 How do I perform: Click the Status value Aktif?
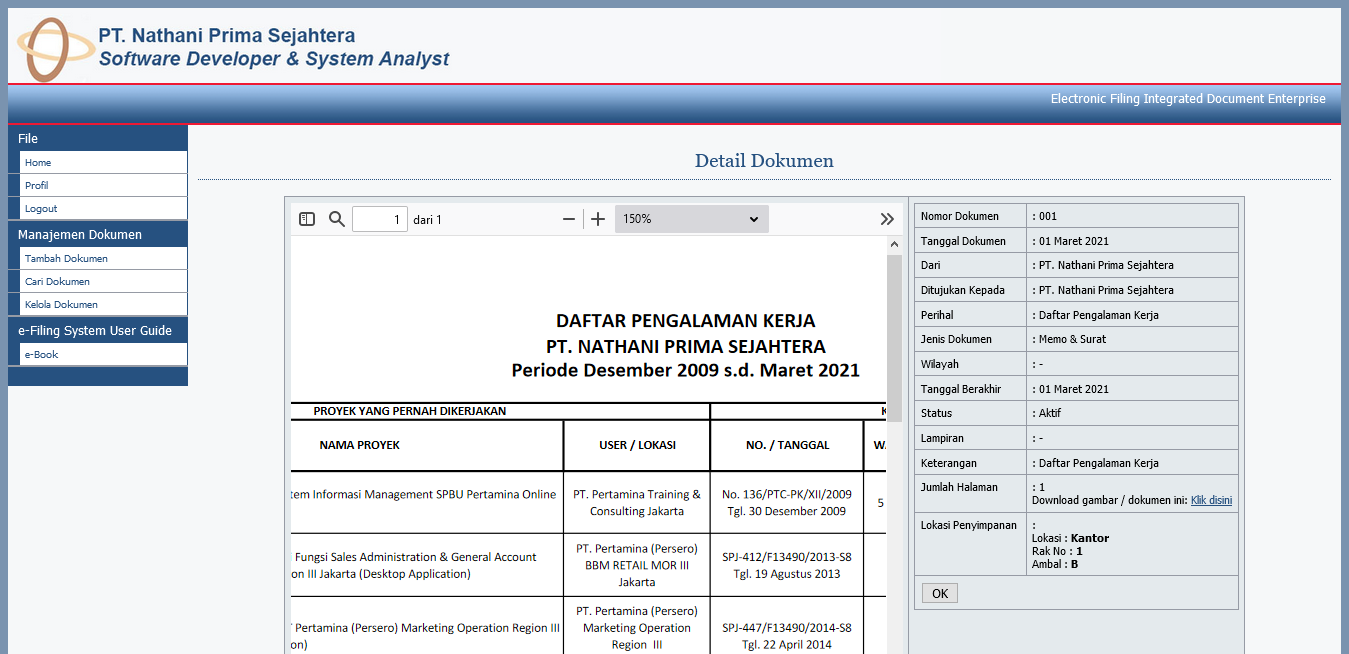[1050, 413]
